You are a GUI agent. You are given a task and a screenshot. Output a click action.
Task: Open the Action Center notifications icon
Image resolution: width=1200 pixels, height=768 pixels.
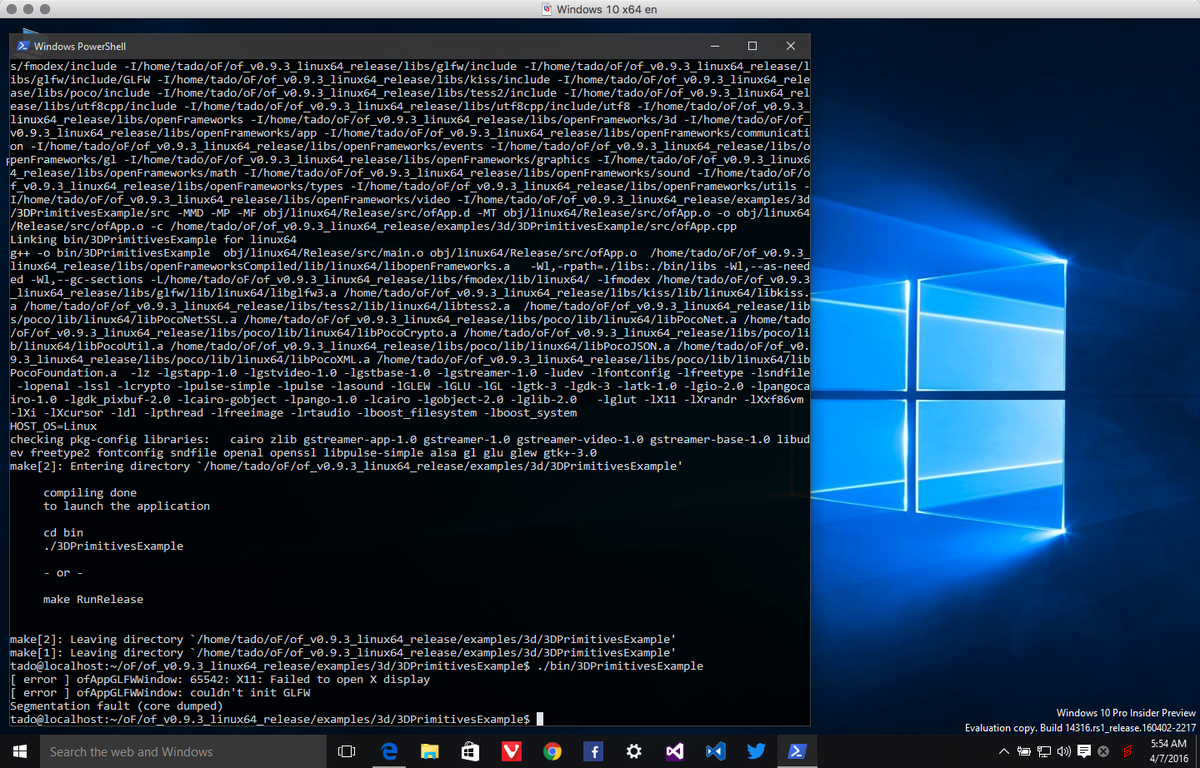tap(1083, 751)
